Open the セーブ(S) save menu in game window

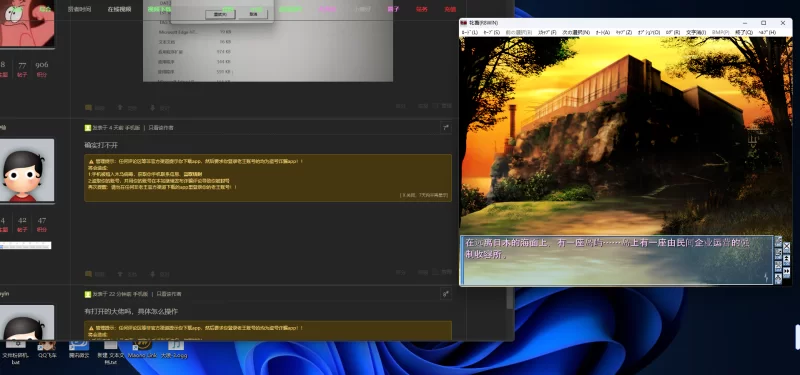(x=491, y=32)
